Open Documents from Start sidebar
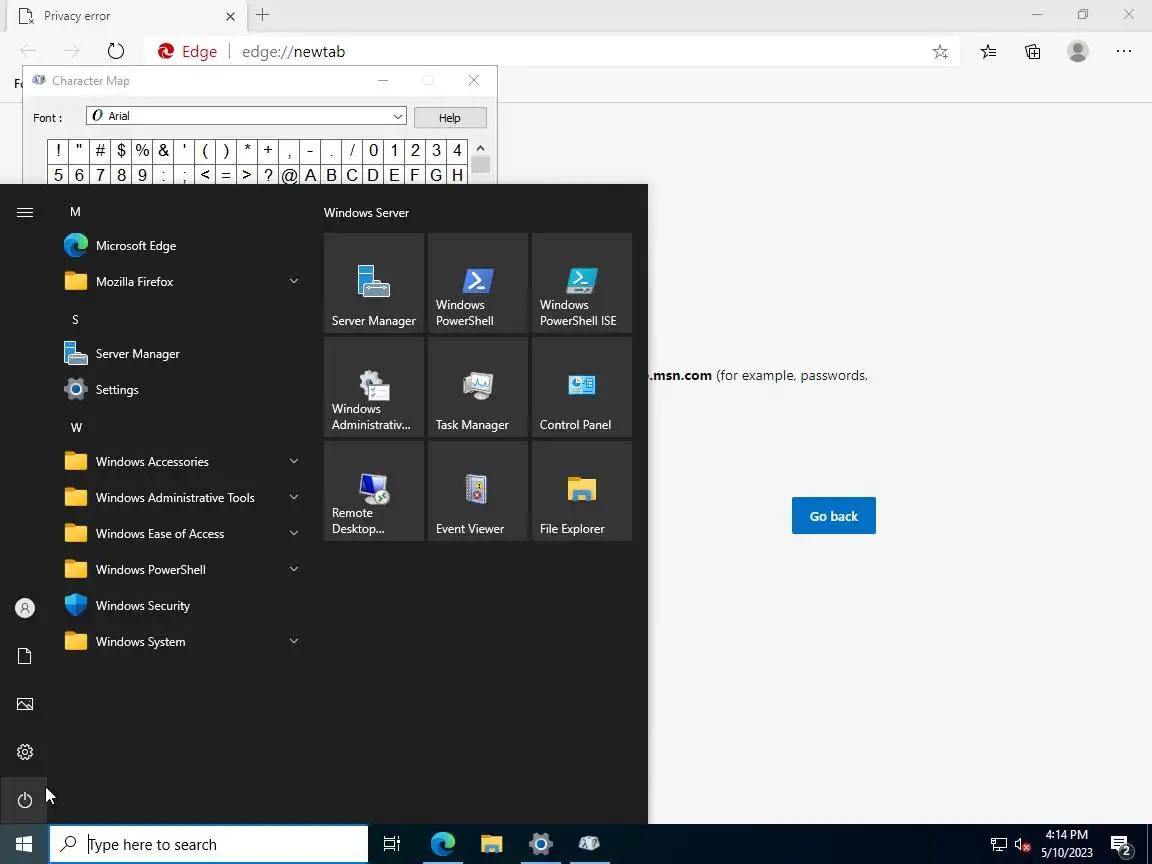Screen dimensions: 1152x864 (24, 656)
